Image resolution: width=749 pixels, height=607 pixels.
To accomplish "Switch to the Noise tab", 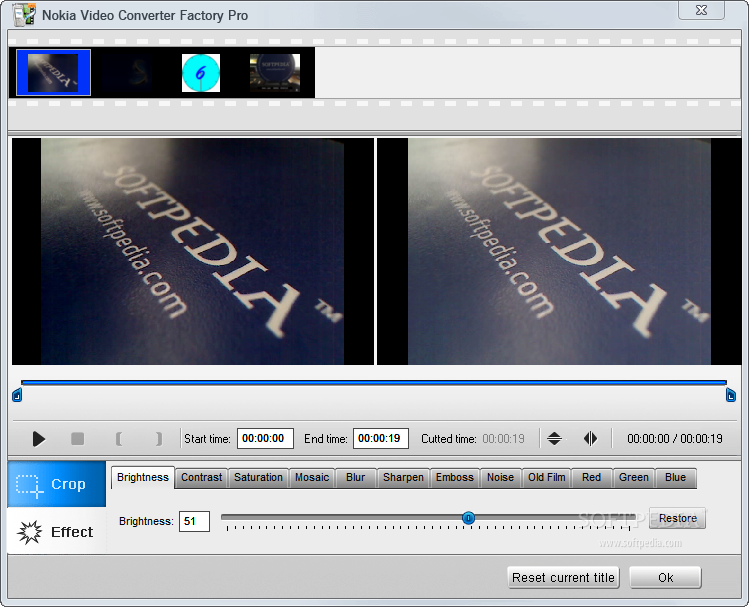I will coord(500,478).
